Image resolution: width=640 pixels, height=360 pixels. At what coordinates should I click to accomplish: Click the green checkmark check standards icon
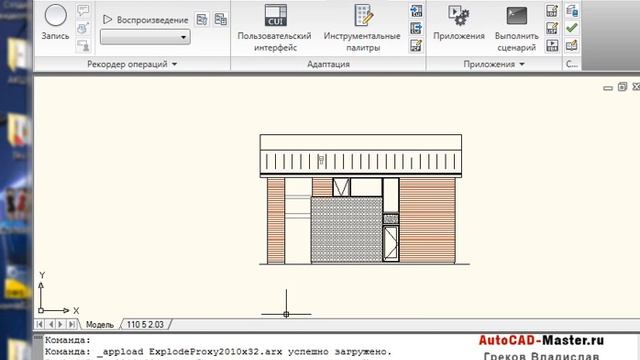572,28
